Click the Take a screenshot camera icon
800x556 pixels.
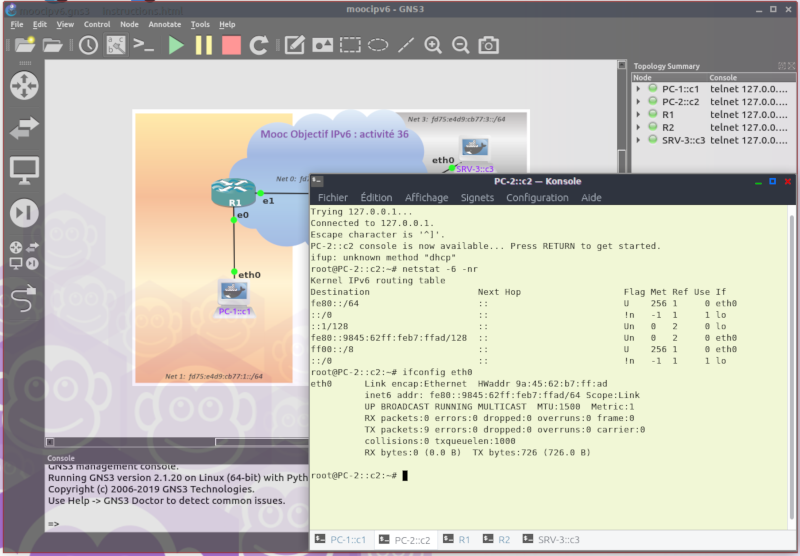coord(488,45)
